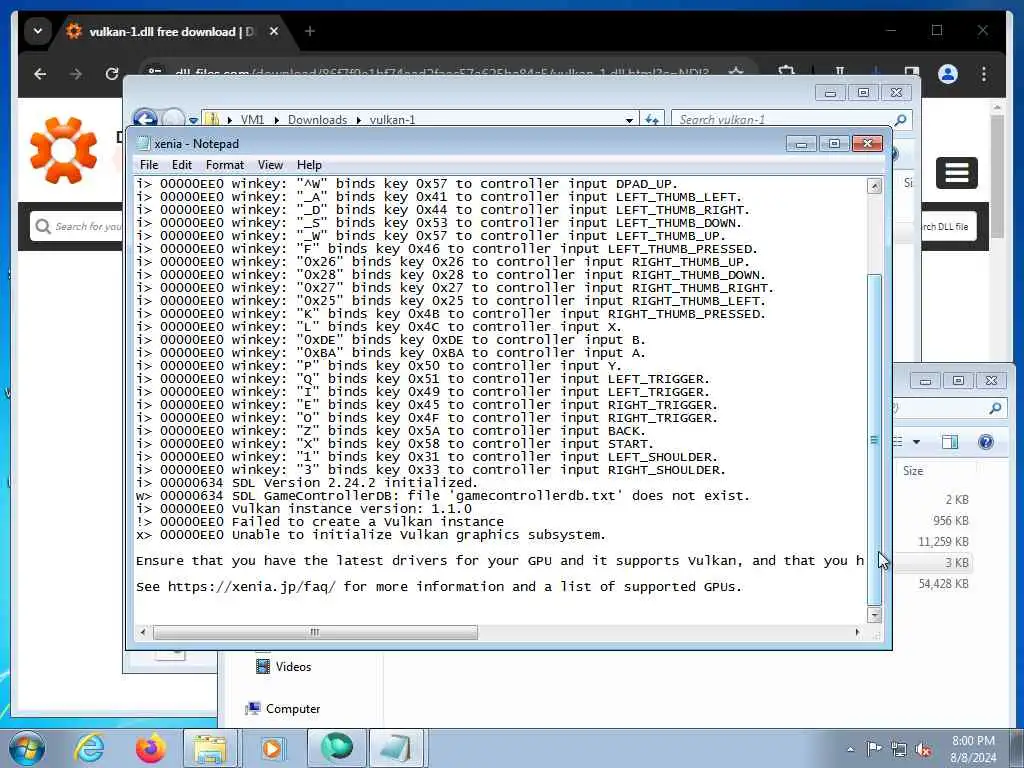The image size is (1024, 768).
Task: Open the Notepad Format menu
Action: [225, 165]
